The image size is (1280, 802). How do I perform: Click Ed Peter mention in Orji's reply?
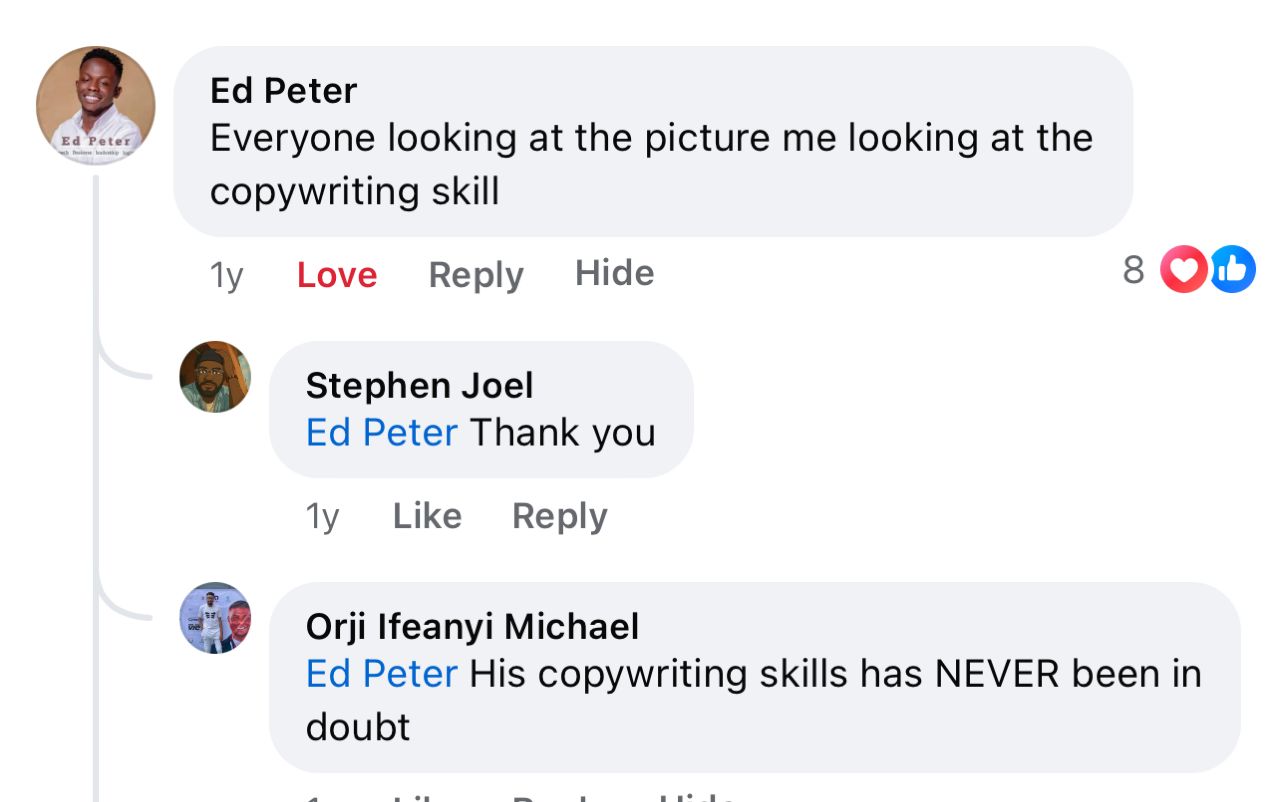pos(381,674)
